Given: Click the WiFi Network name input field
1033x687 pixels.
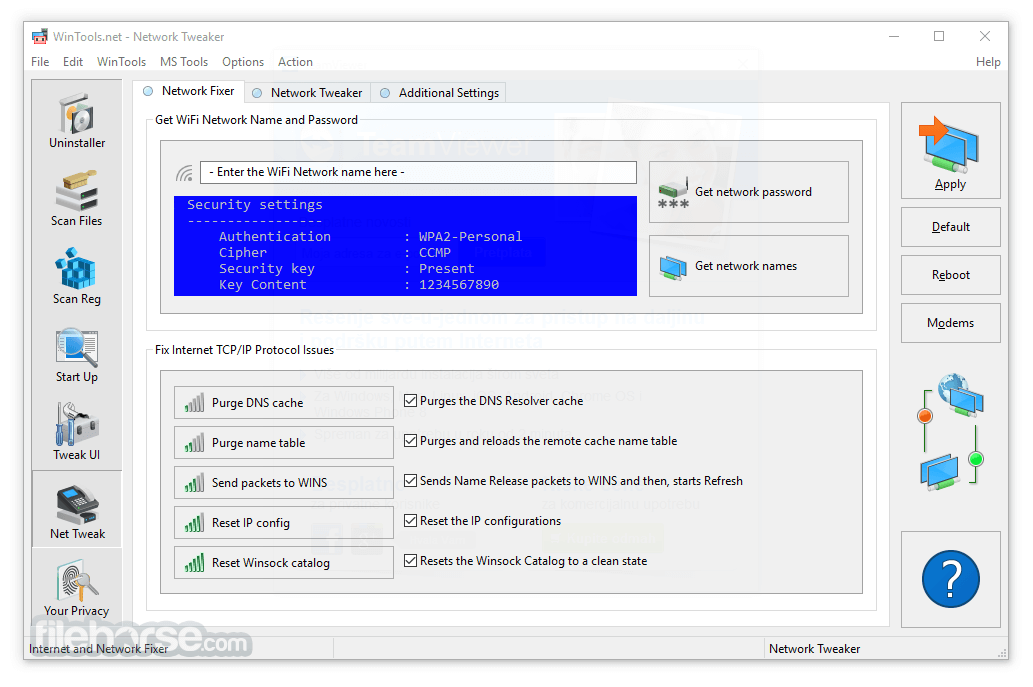Looking at the screenshot, I should 418,173.
